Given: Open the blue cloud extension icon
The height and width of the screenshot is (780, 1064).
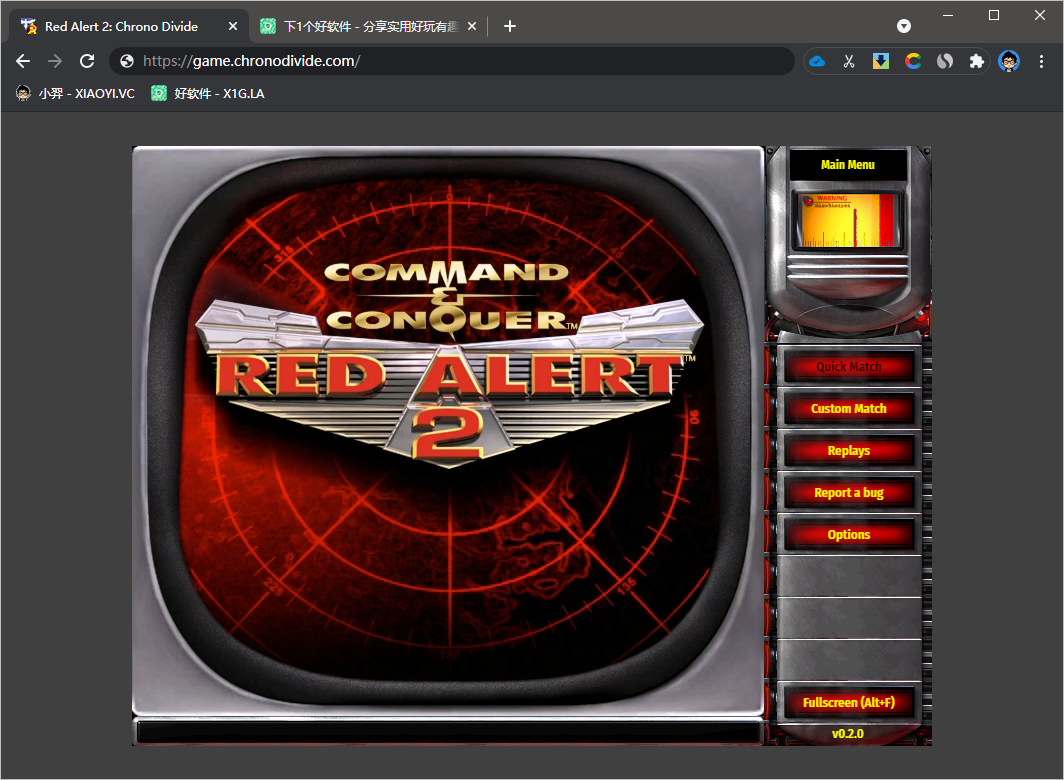Looking at the screenshot, I should (817, 62).
